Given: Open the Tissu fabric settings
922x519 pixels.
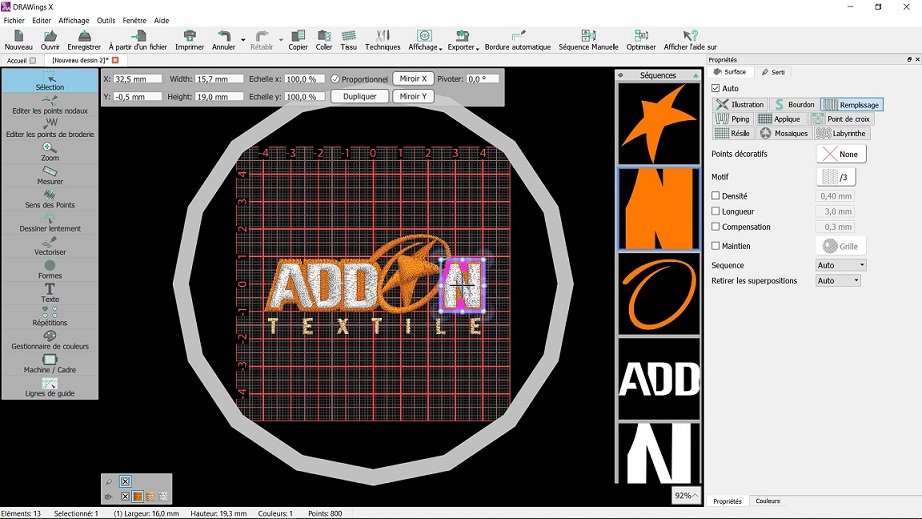Looking at the screenshot, I should point(349,40).
